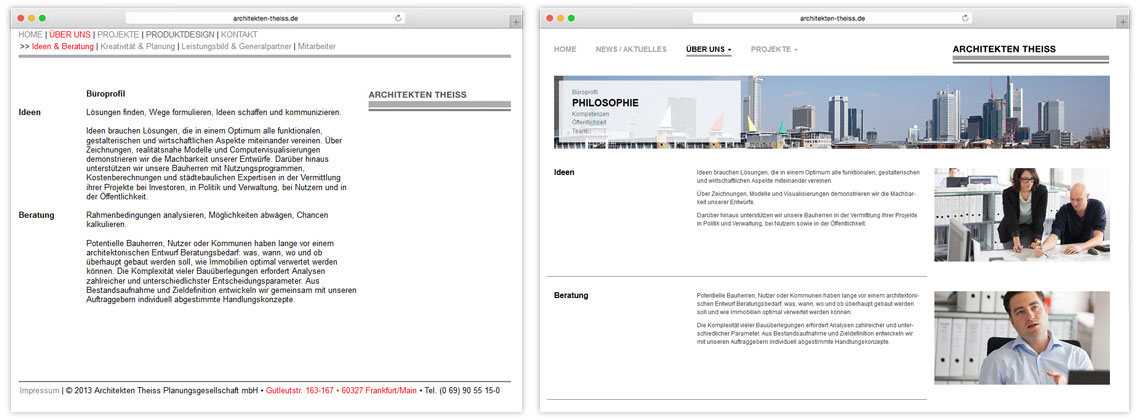Click Beratung heading in left window
This screenshot has width=1140, height=420.
tap(36, 215)
